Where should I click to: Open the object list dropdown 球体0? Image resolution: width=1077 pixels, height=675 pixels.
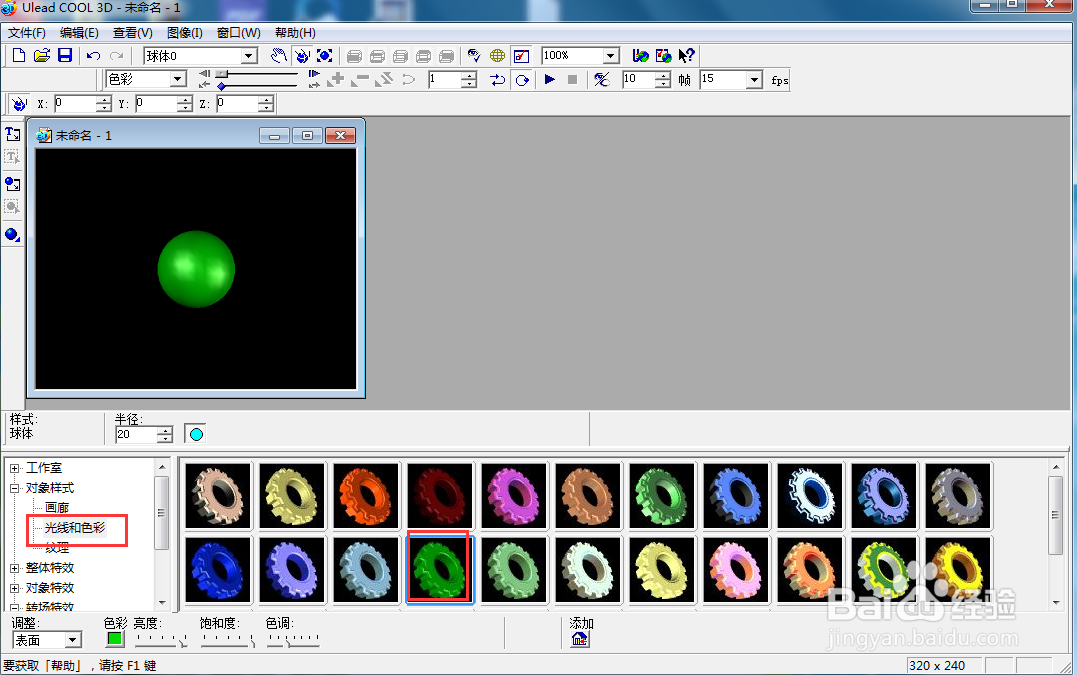[x=249, y=56]
